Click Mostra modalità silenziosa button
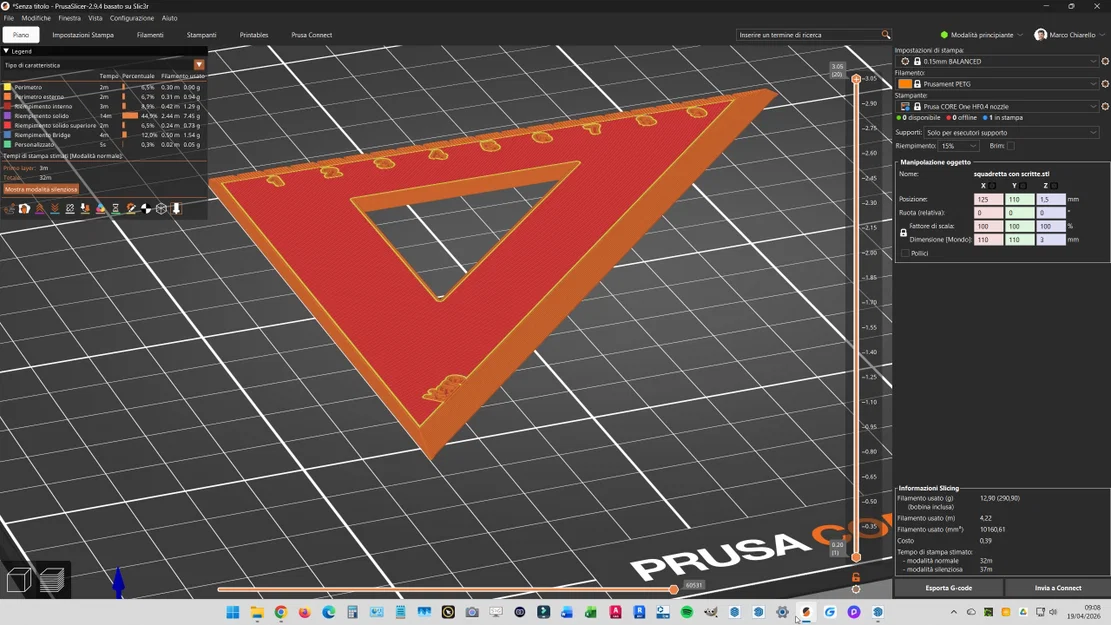Viewport: 1111px width, 625px height. pyautogui.click(x=41, y=189)
